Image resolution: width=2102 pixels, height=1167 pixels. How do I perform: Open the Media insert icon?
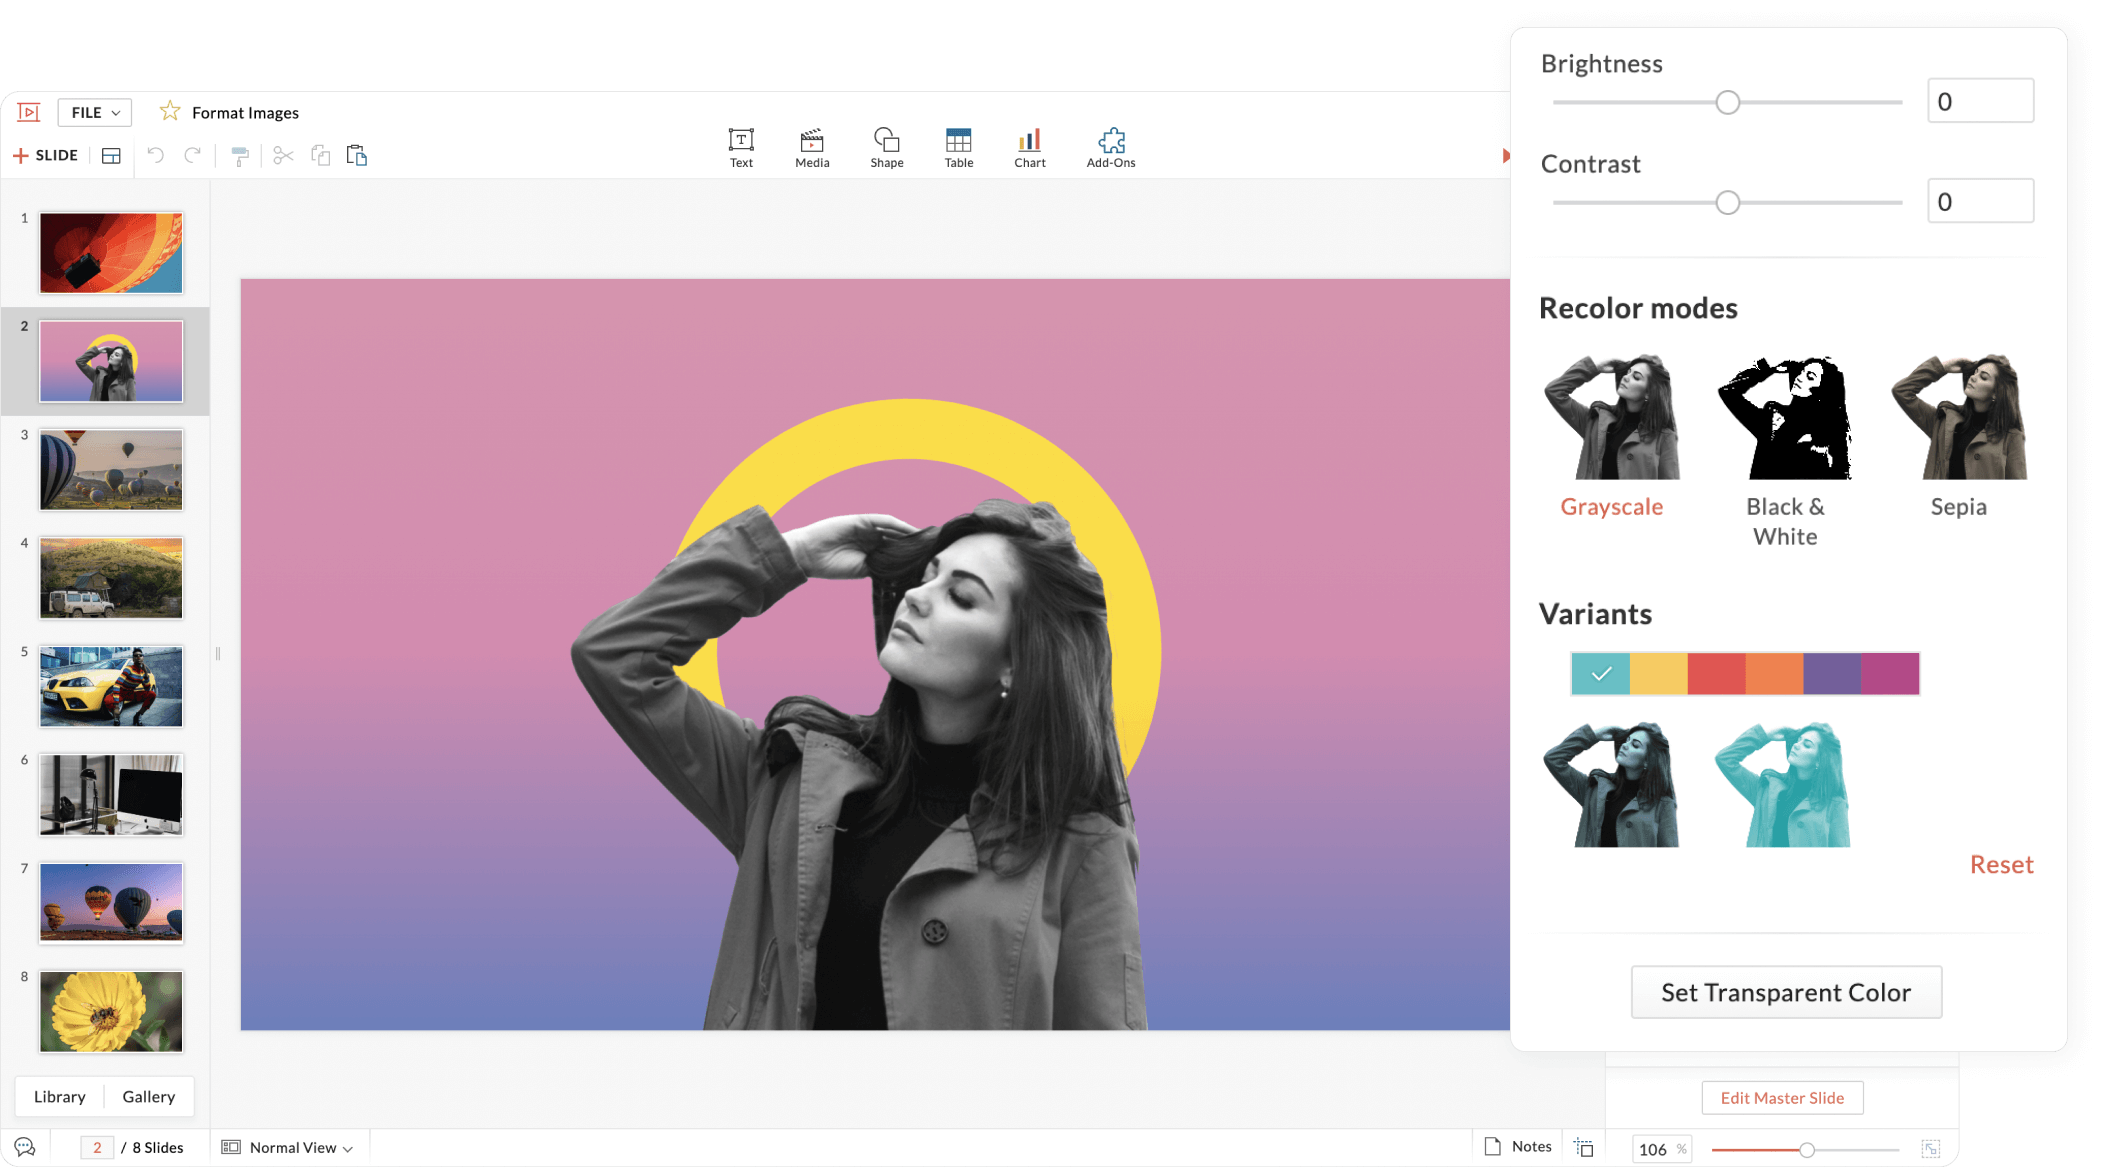[812, 140]
